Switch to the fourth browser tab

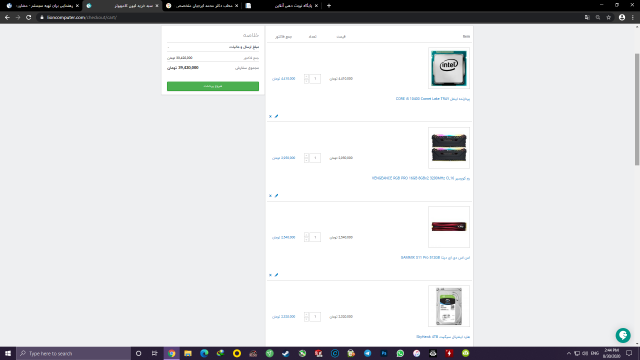point(282,6)
